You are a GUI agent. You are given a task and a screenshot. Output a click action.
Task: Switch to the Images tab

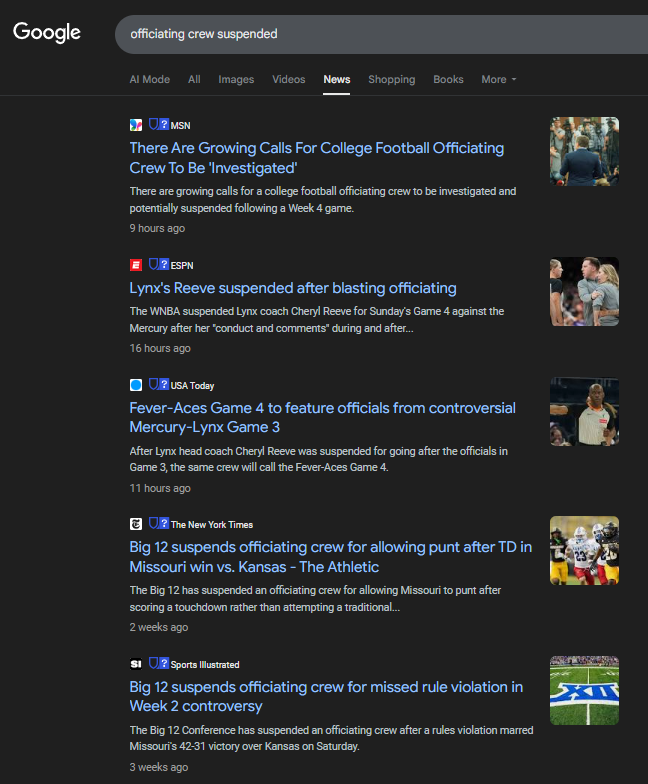236,80
